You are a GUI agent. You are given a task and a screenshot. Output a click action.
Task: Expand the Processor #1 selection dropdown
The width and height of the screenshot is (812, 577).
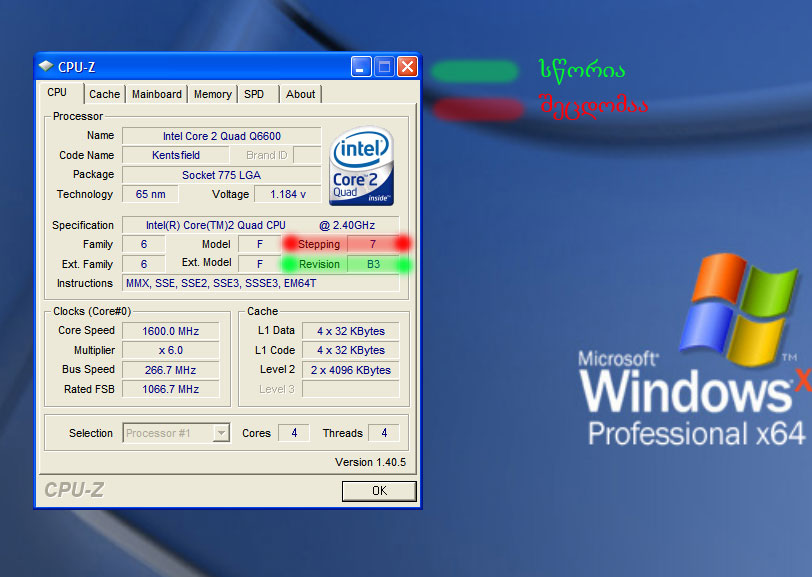tap(221, 433)
